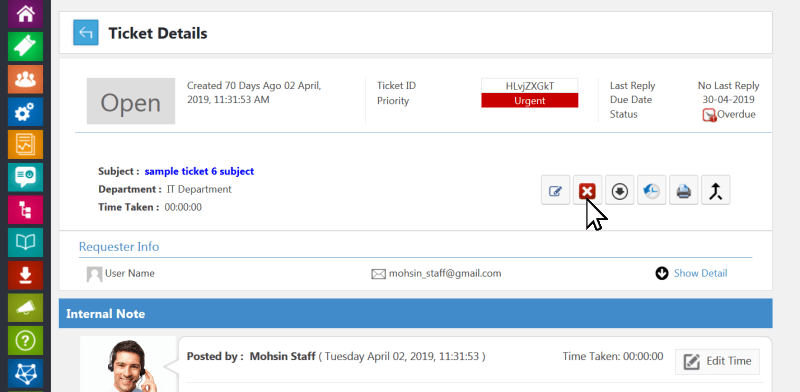Open the blue gears Configuration icon
The image size is (800, 392).
click(25, 112)
